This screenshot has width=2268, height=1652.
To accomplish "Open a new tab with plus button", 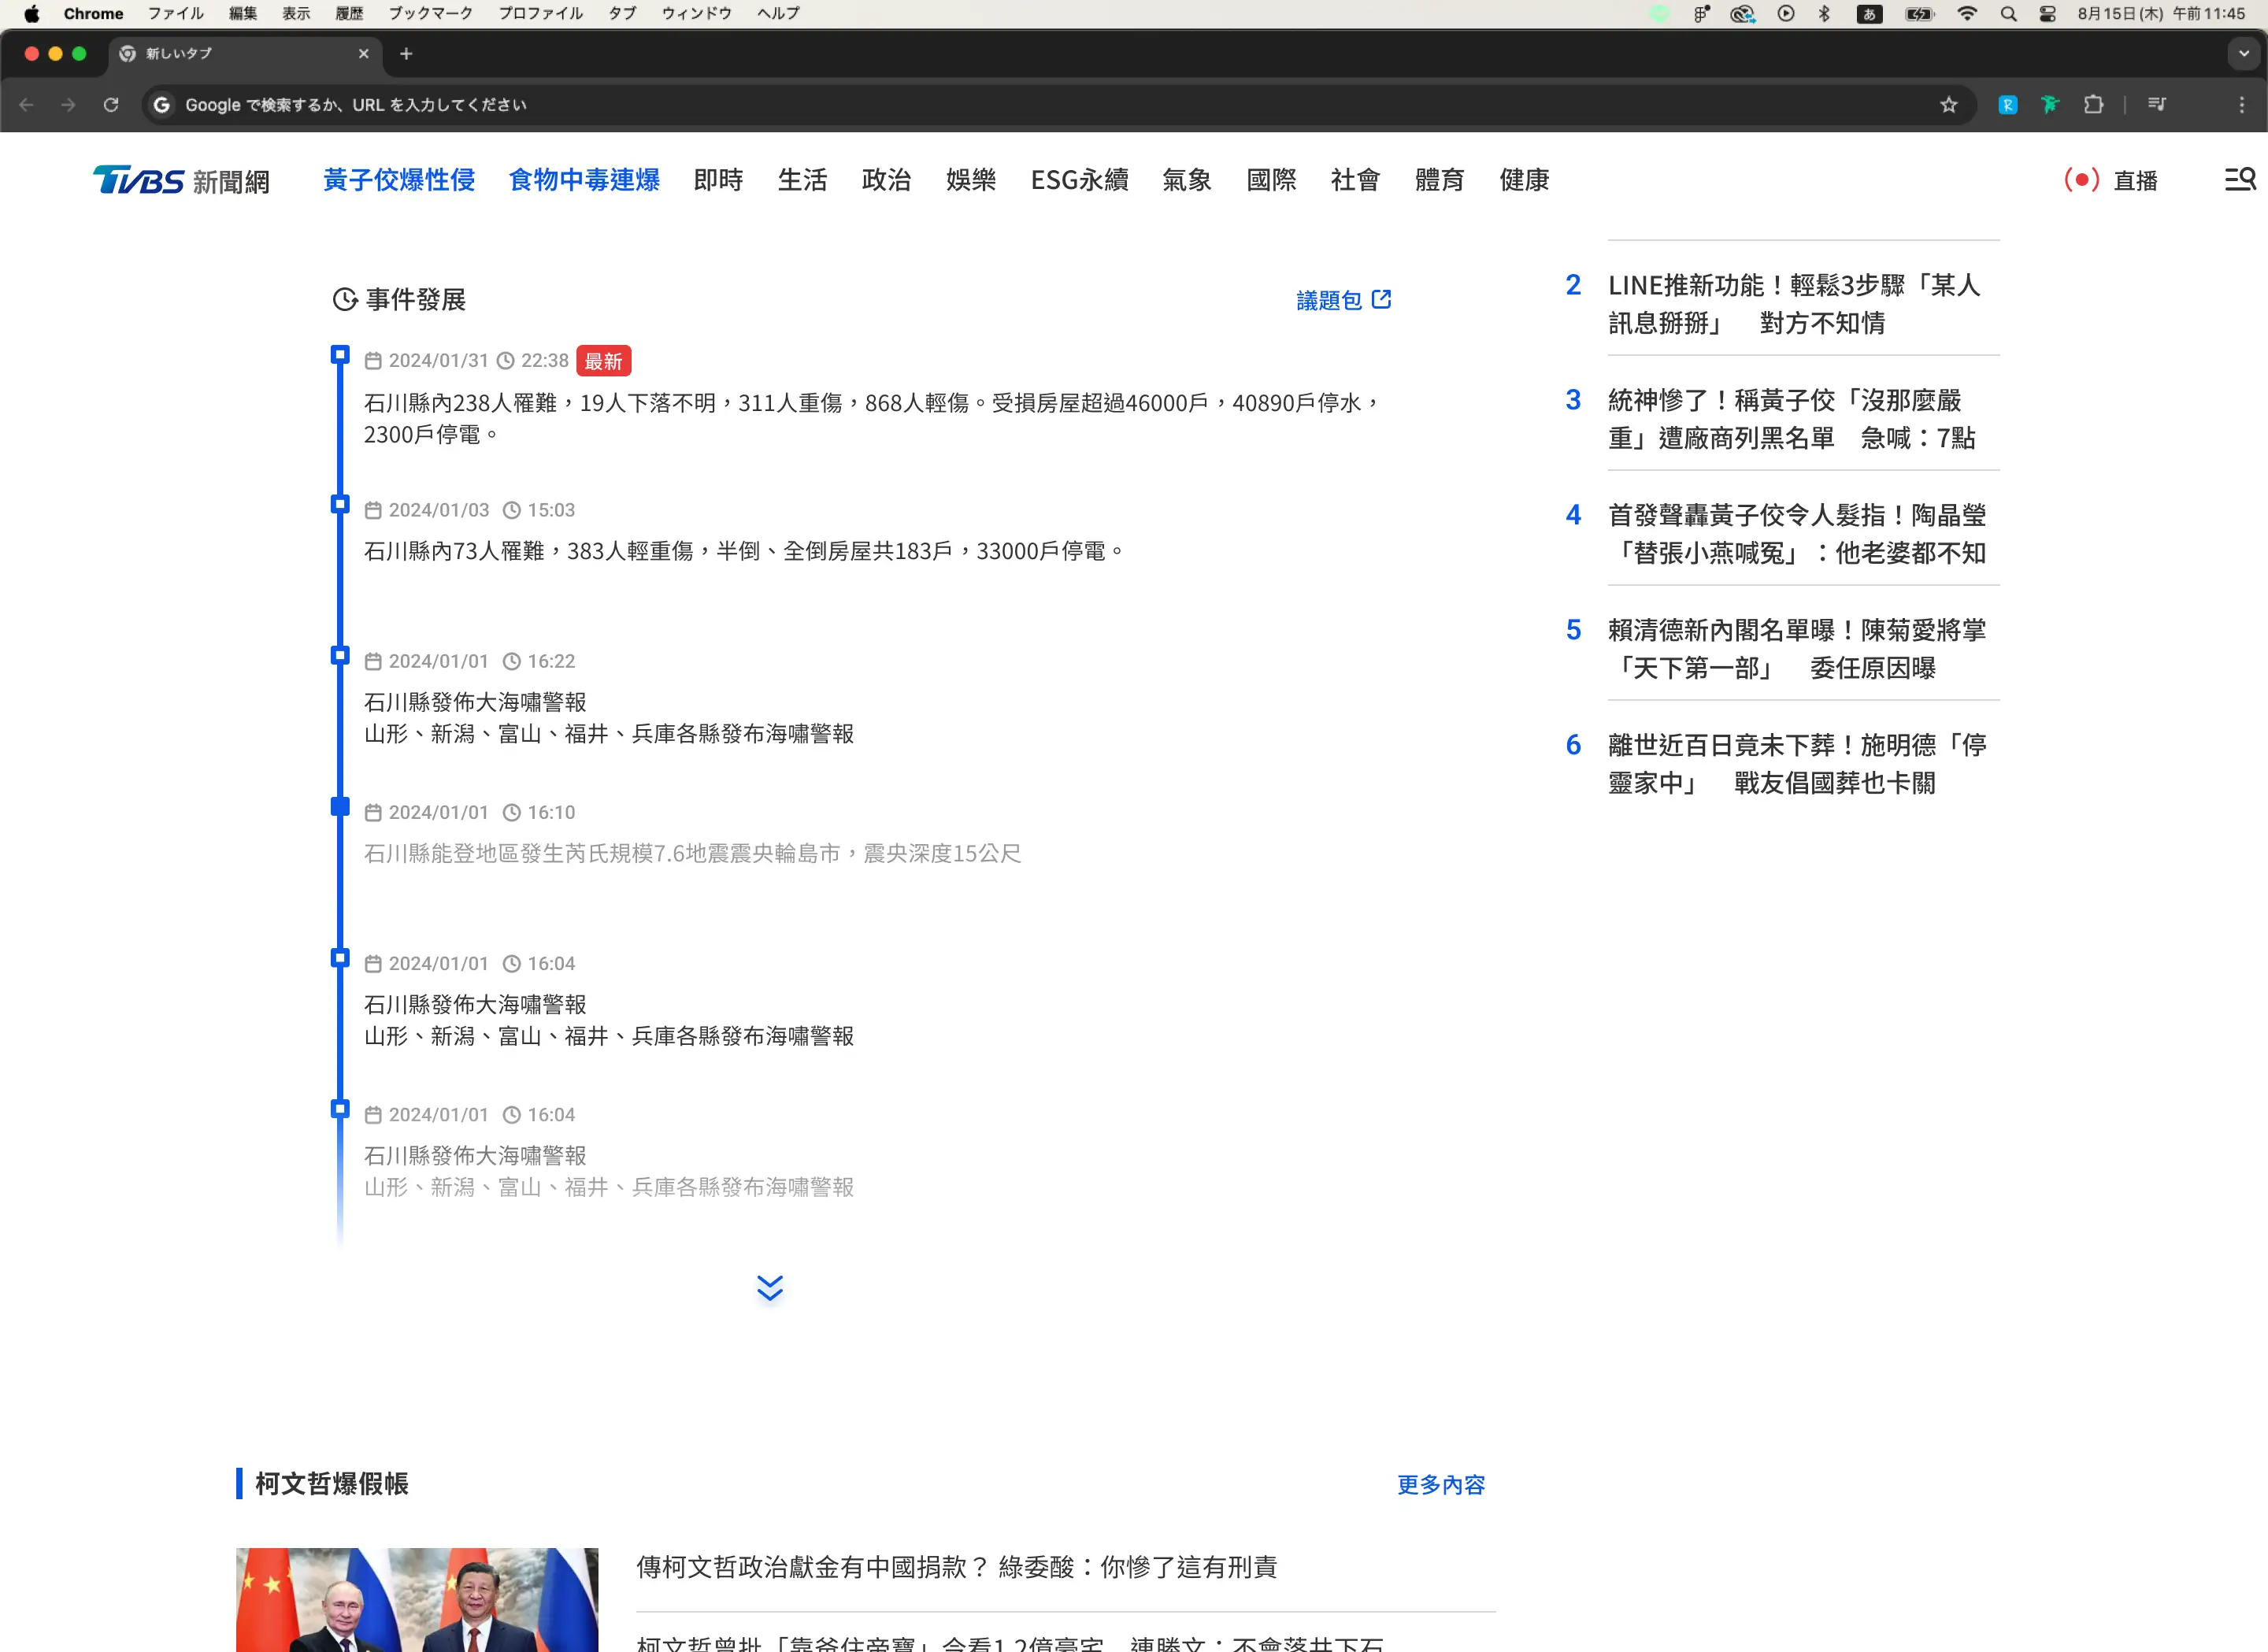I will coord(406,54).
